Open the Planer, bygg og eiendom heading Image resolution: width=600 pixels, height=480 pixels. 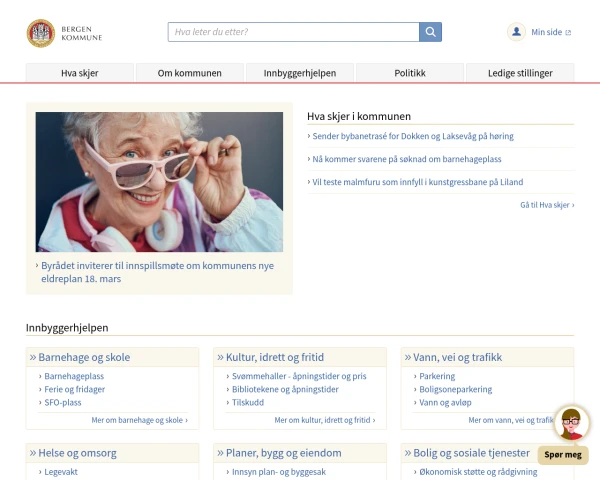284,453
